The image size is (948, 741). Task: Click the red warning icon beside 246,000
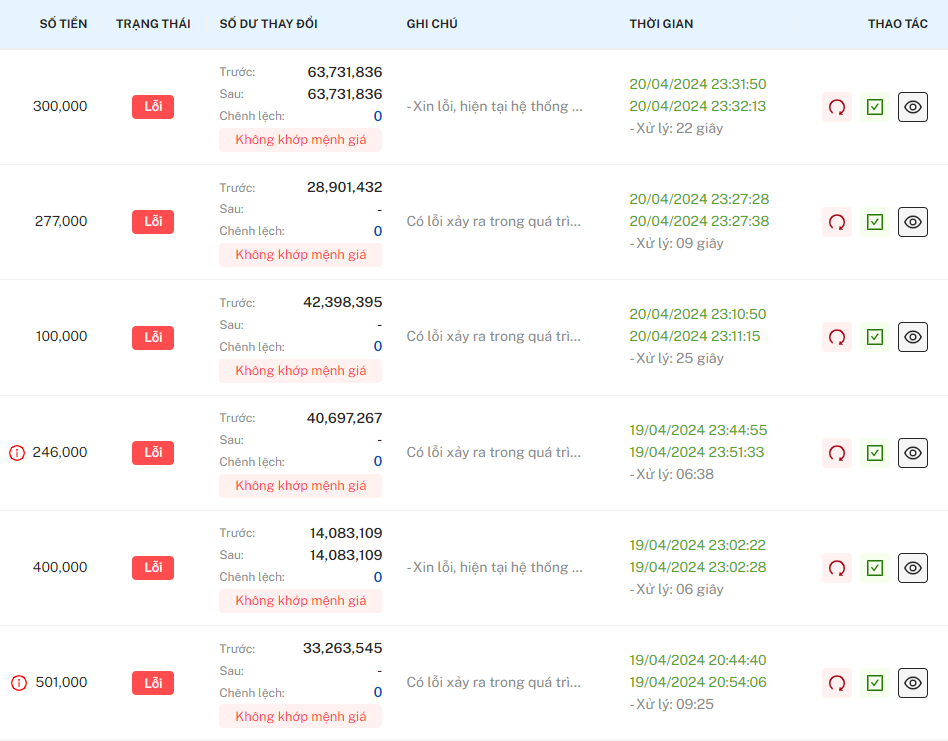(17, 453)
